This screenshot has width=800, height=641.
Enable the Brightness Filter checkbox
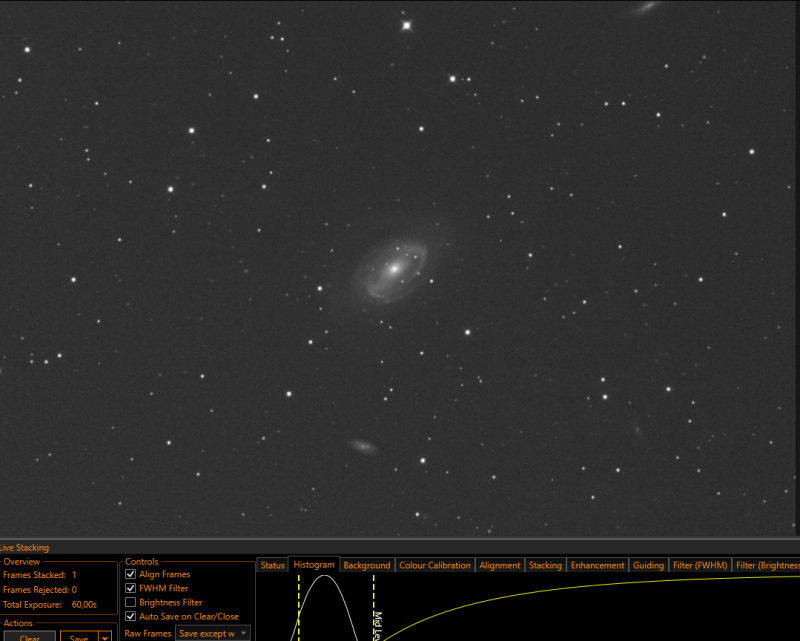[131, 602]
